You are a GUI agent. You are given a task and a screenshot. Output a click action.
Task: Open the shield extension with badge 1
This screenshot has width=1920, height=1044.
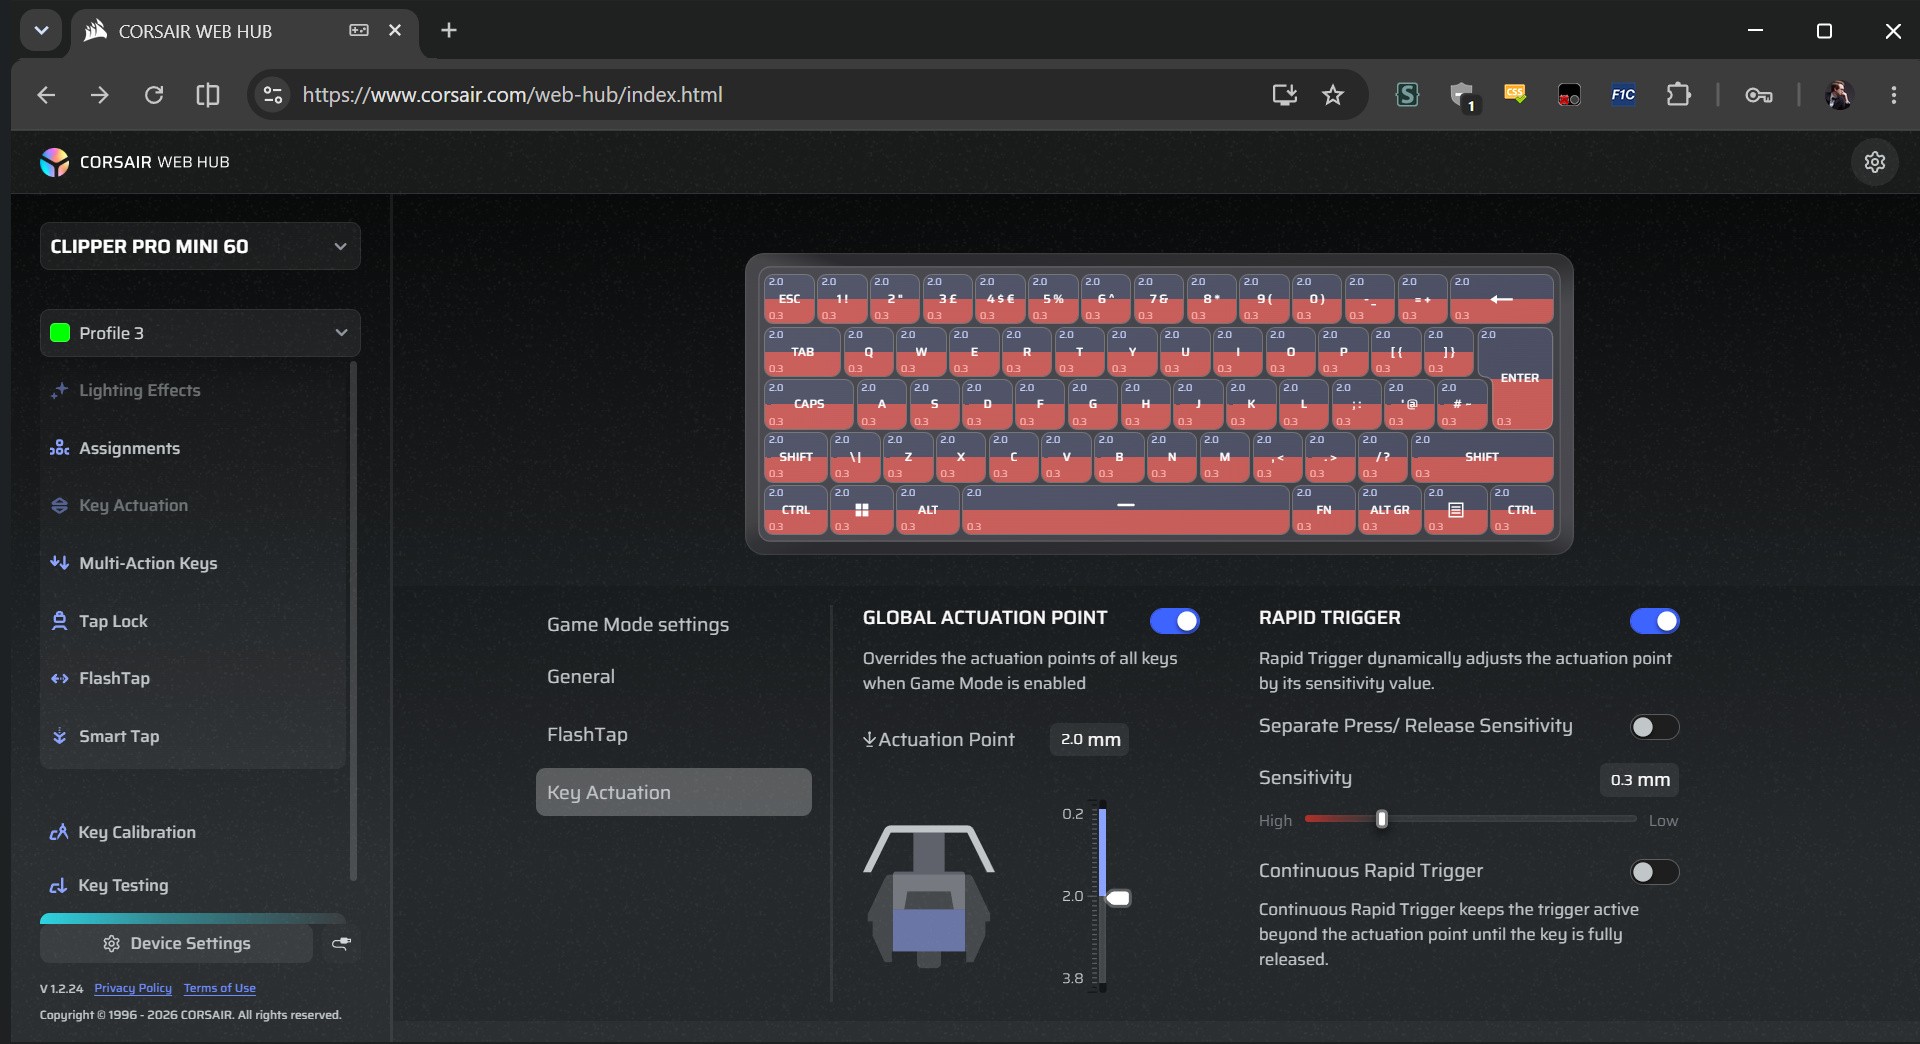click(x=1463, y=96)
